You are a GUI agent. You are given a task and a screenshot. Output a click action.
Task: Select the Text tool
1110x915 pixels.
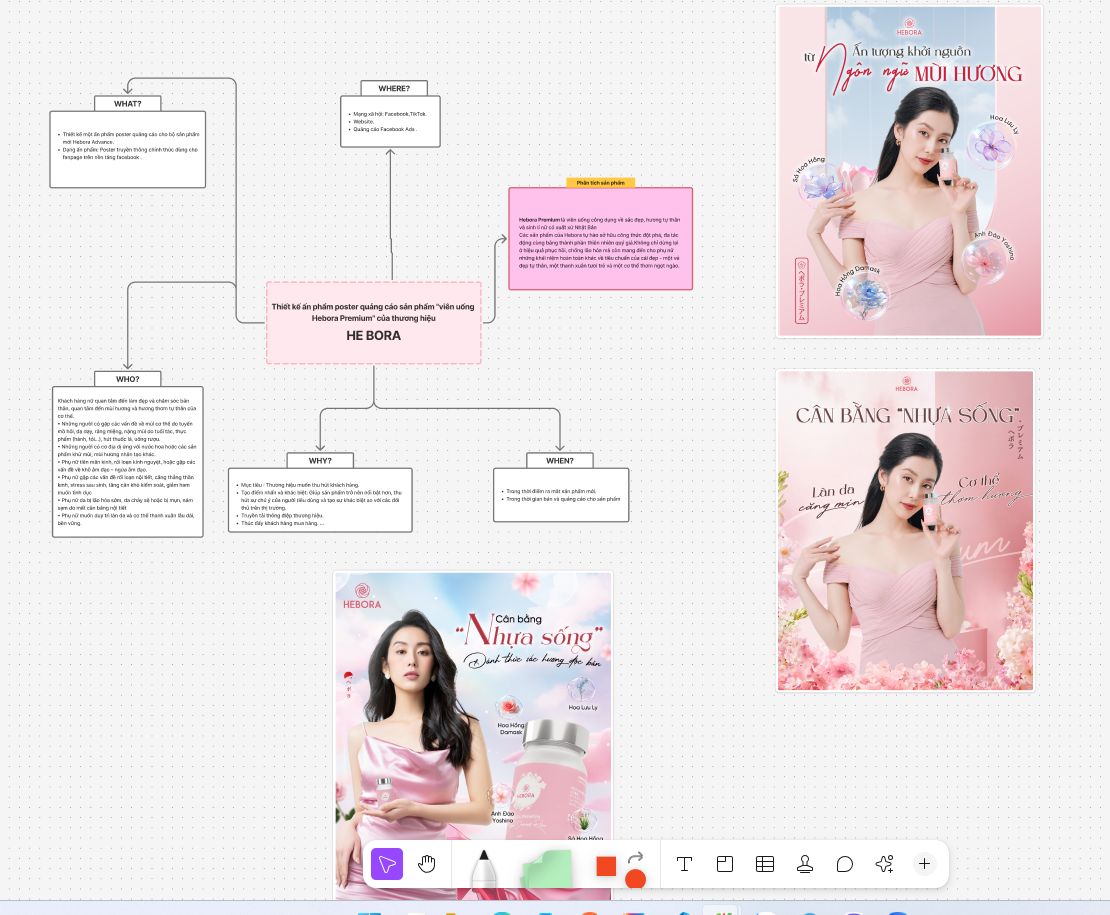click(685, 864)
